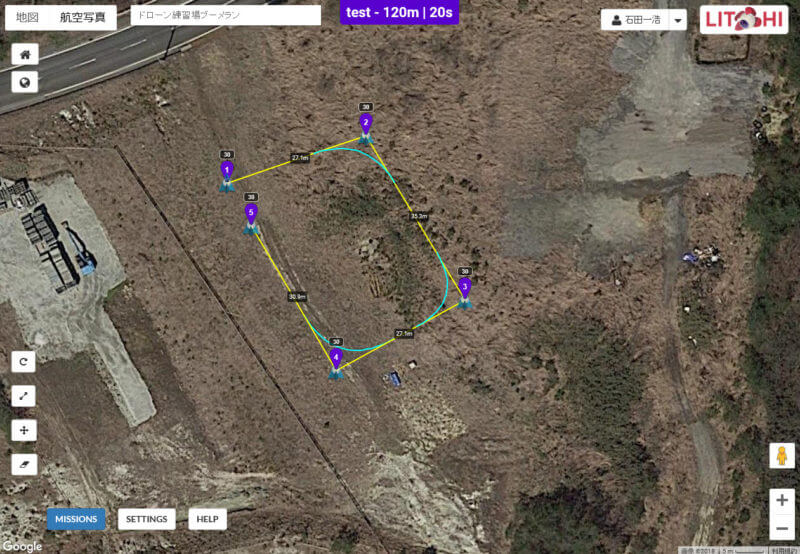Select the four-way move tool icon
This screenshot has width=800, height=554.
23,430
